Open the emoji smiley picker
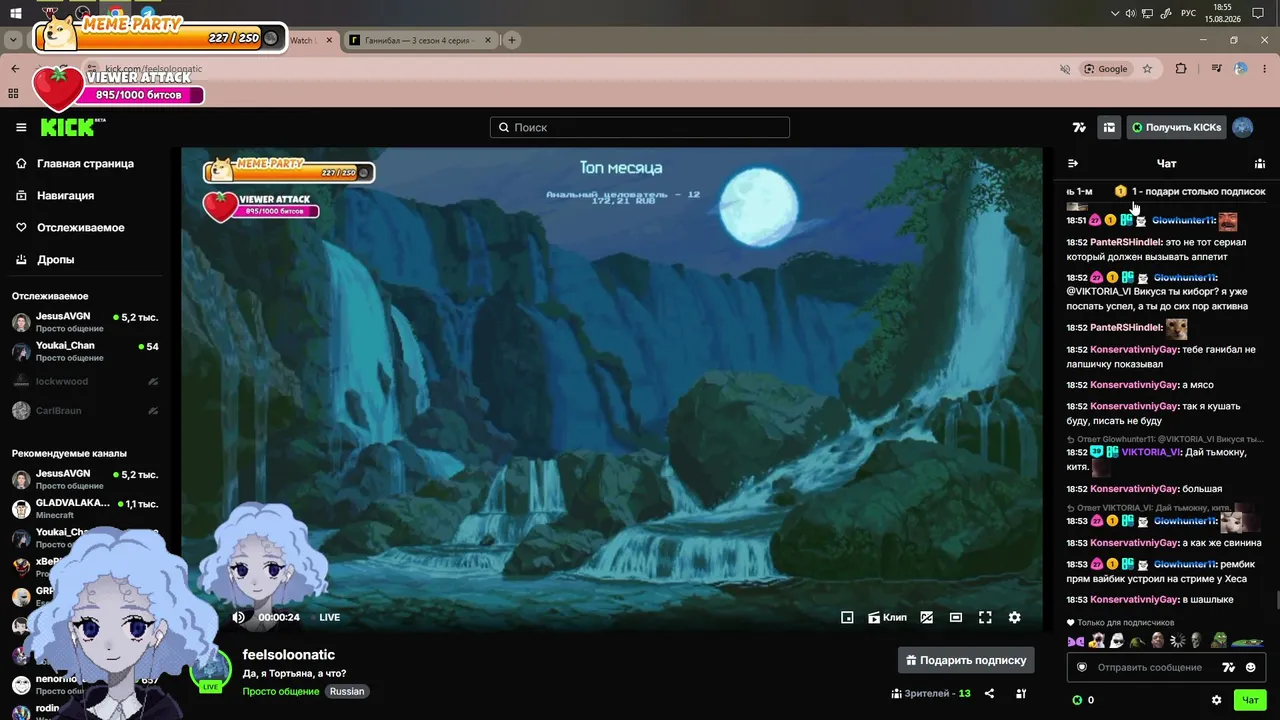 [x=1250, y=667]
